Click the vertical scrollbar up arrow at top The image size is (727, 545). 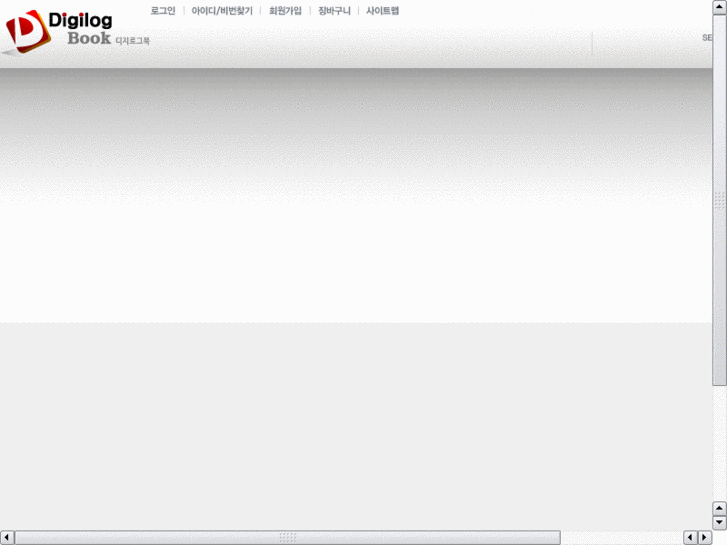719,7
